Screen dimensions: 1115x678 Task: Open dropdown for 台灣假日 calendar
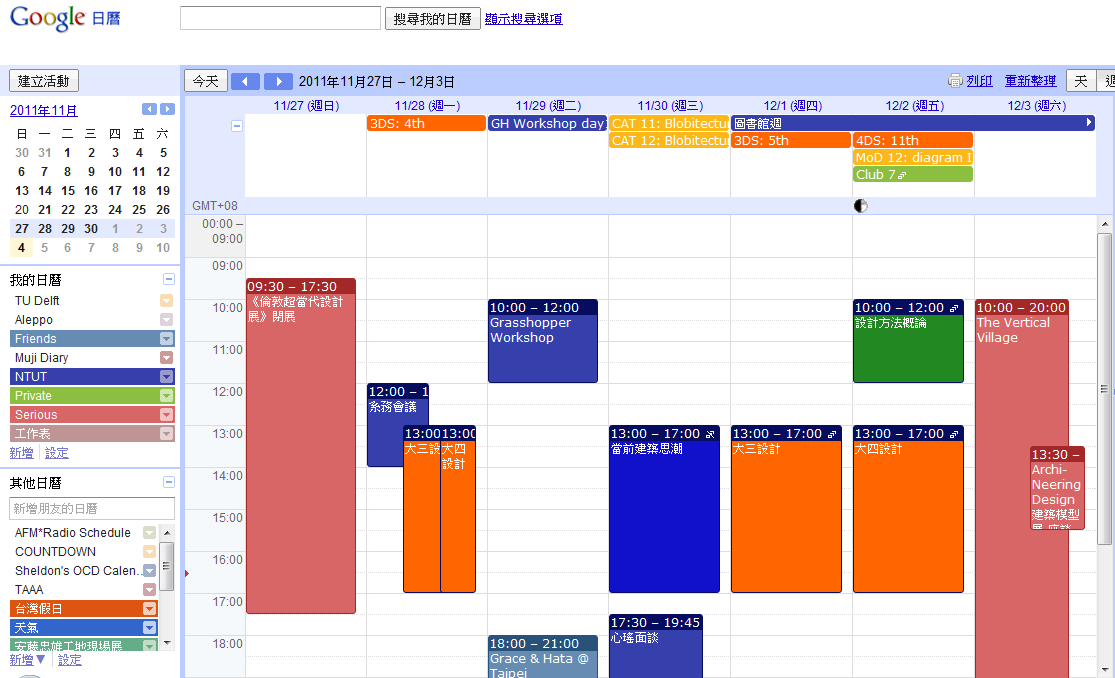click(149, 608)
